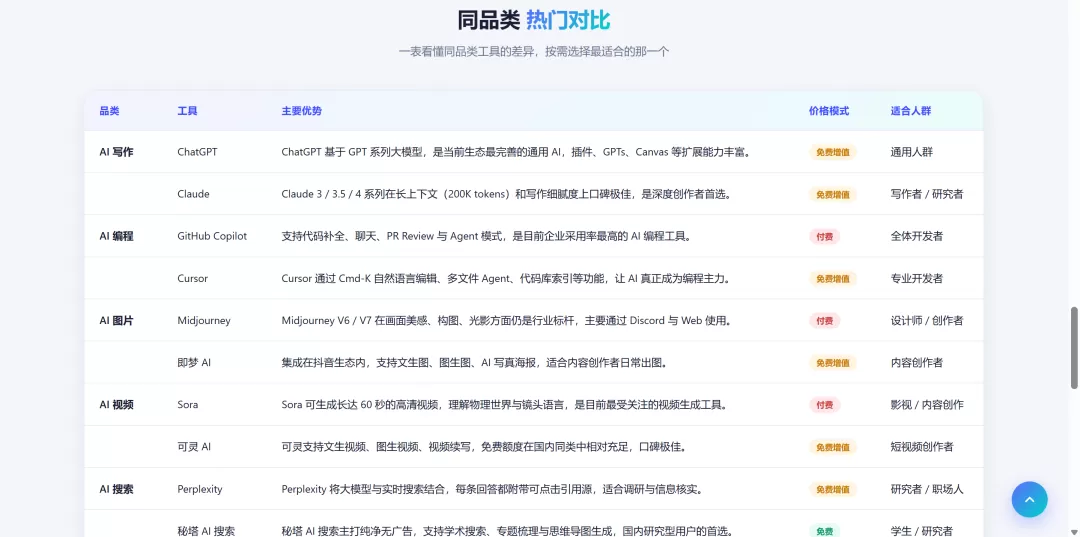This screenshot has width=1080, height=537.
Task: Click the AI 写作 category cell
Action: click(x=116, y=152)
